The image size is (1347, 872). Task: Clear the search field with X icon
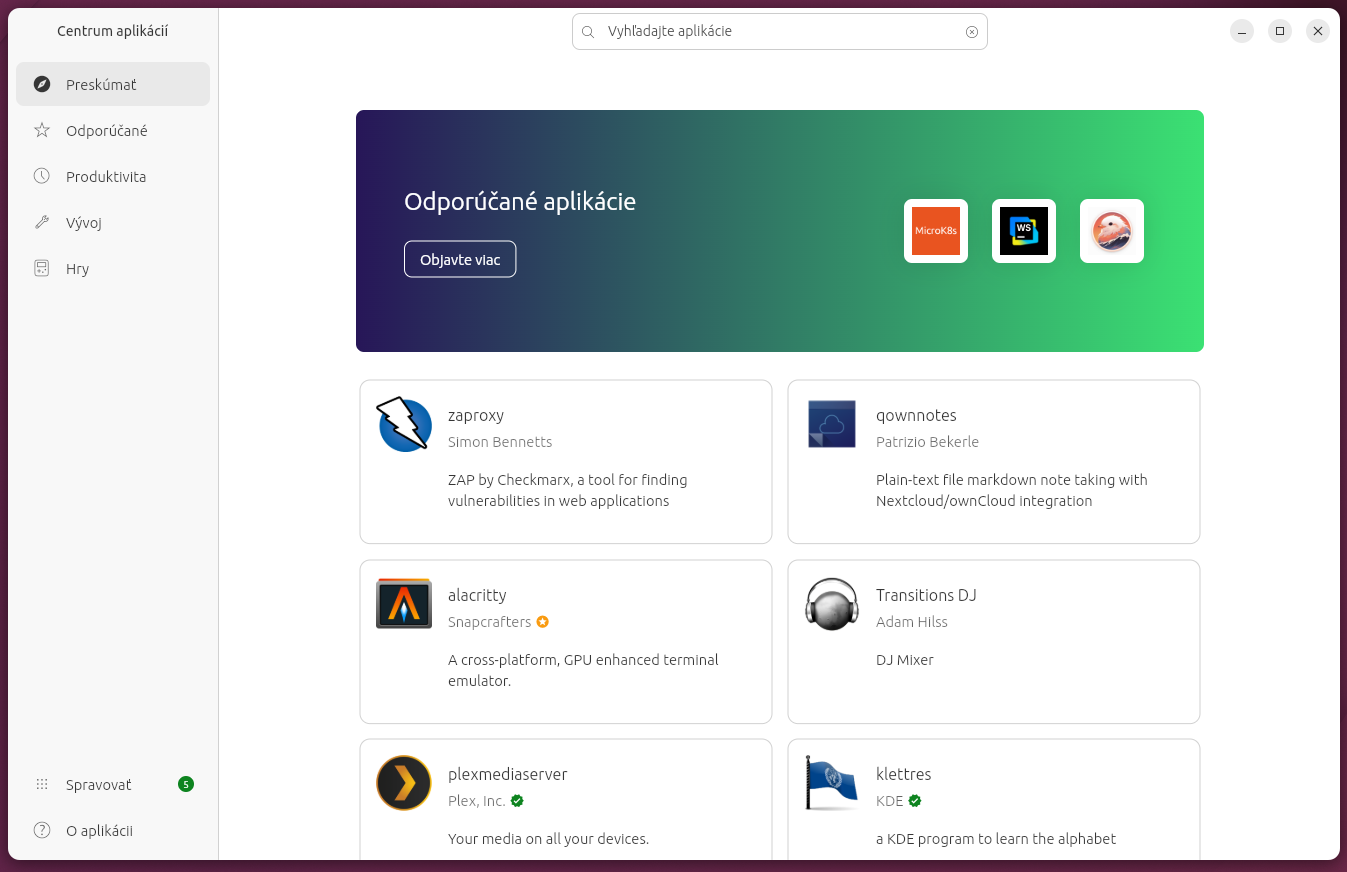pyautogui.click(x=972, y=32)
